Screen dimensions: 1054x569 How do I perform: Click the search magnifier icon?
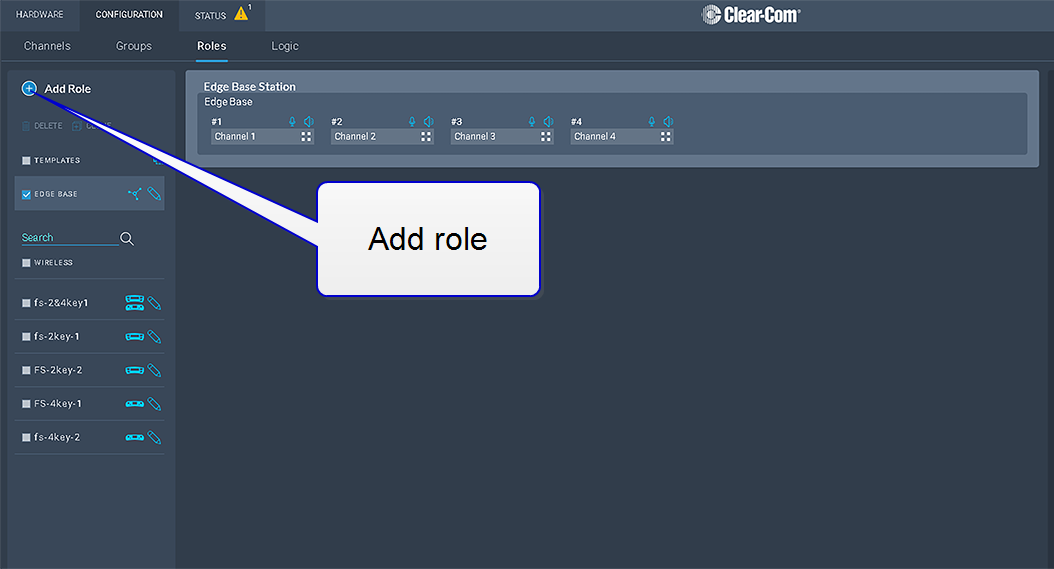pyautogui.click(x=127, y=238)
